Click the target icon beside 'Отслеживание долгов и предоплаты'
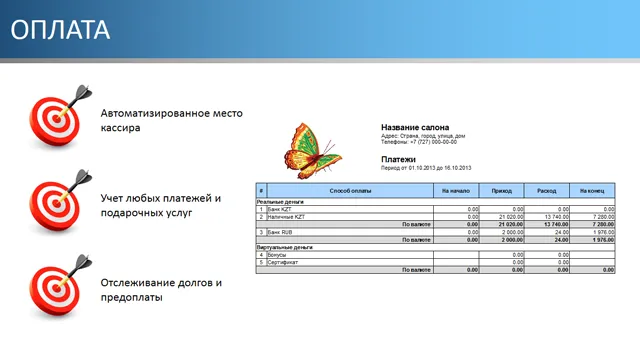The height and width of the screenshot is (360, 640). pyautogui.click(x=60, y=285)
